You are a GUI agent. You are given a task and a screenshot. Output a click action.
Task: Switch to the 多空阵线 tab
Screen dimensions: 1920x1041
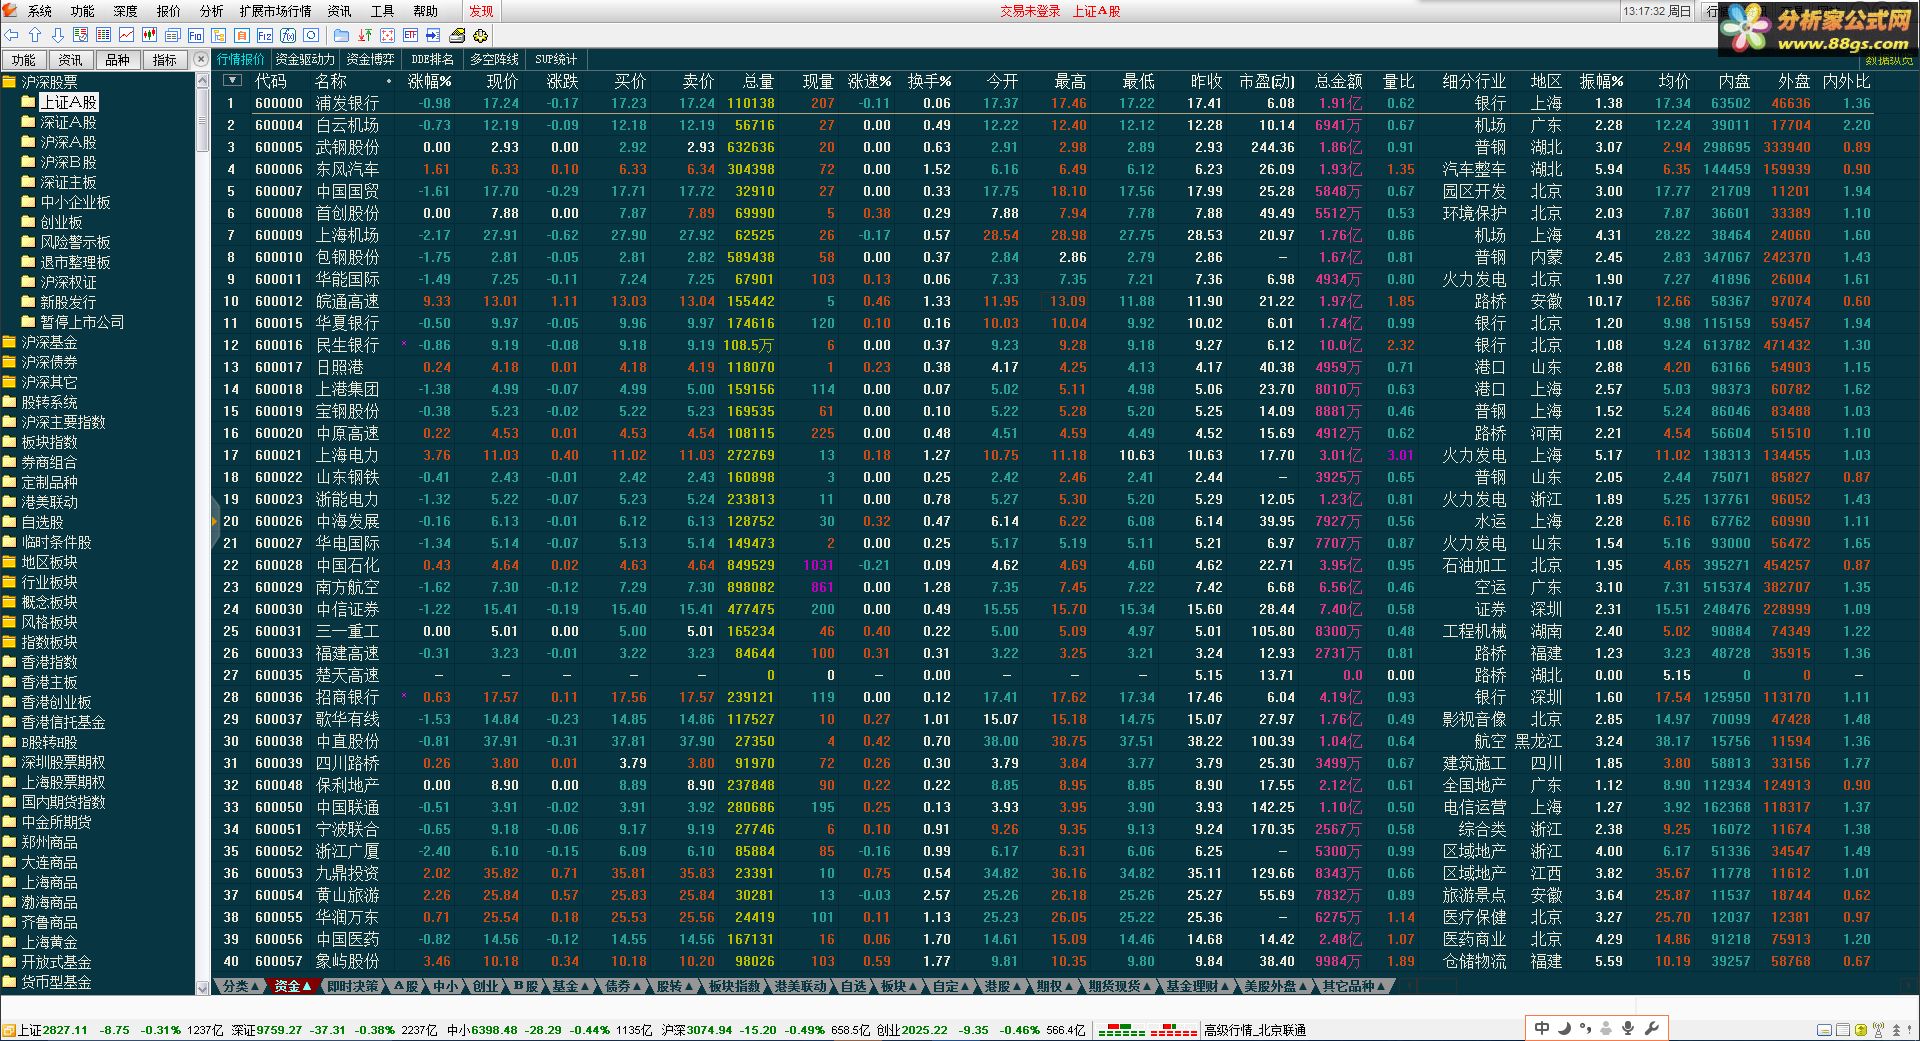click(494, 60)
